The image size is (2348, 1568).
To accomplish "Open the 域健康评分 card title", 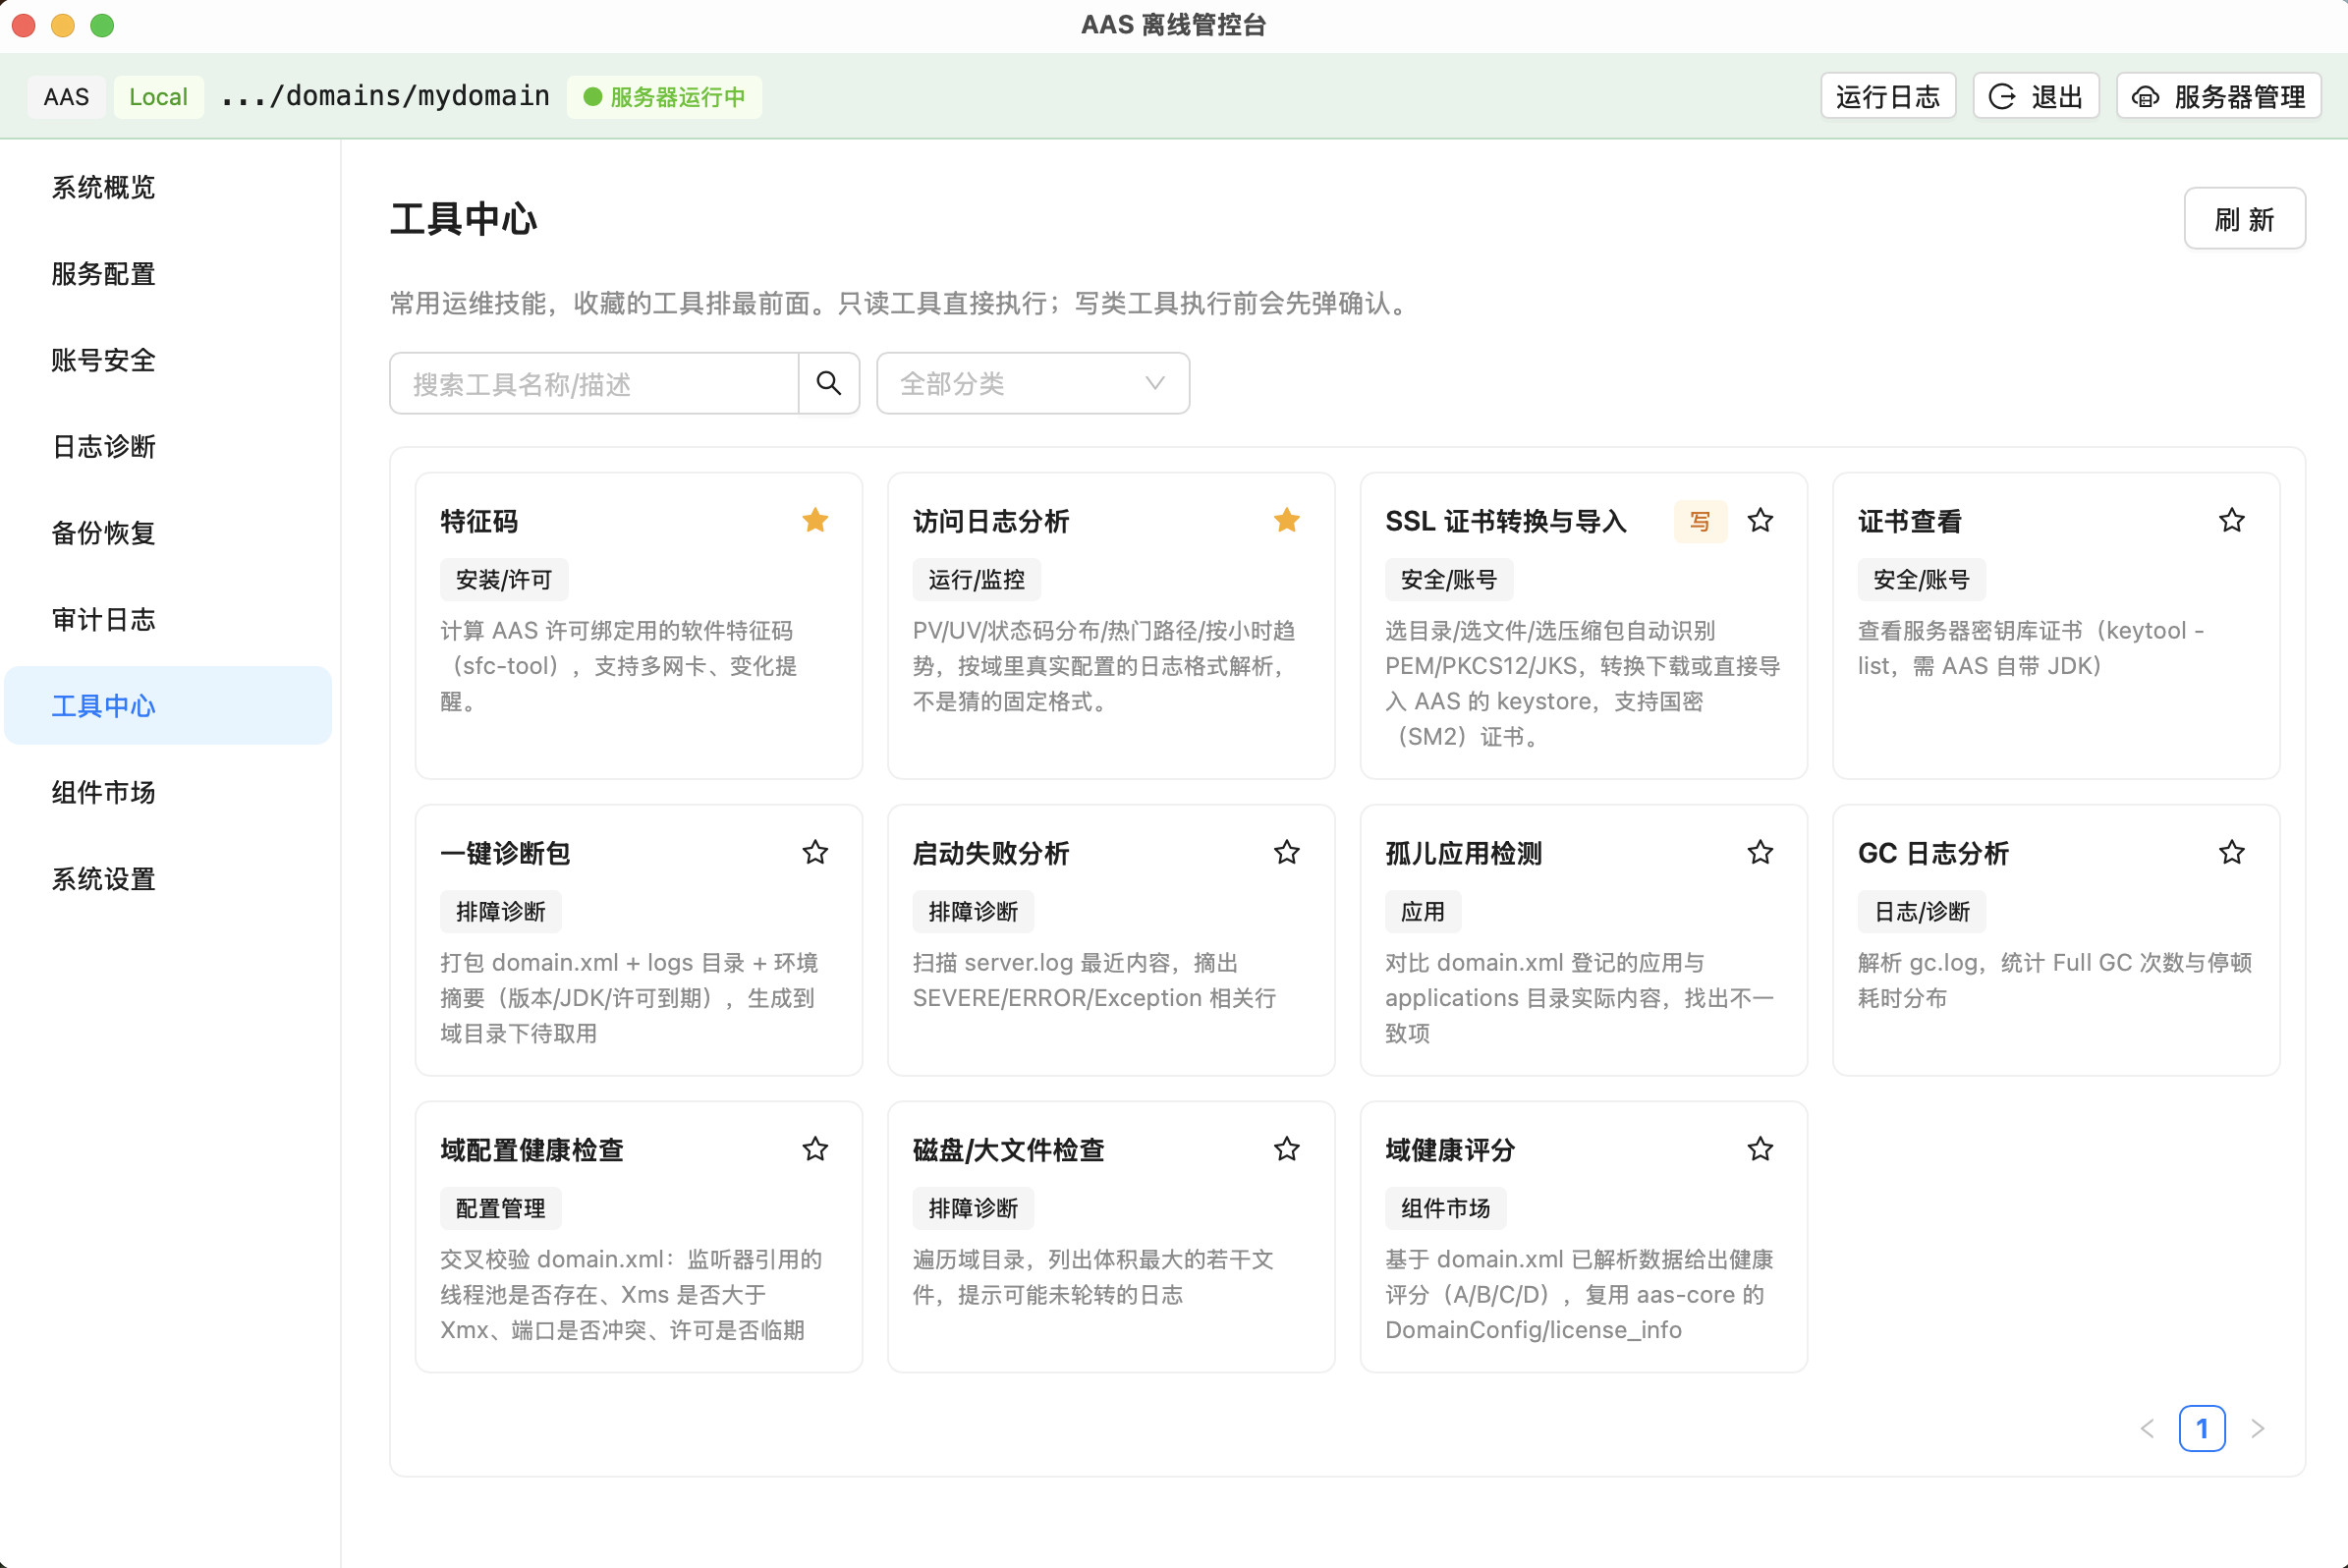I will [1450, 1151].
